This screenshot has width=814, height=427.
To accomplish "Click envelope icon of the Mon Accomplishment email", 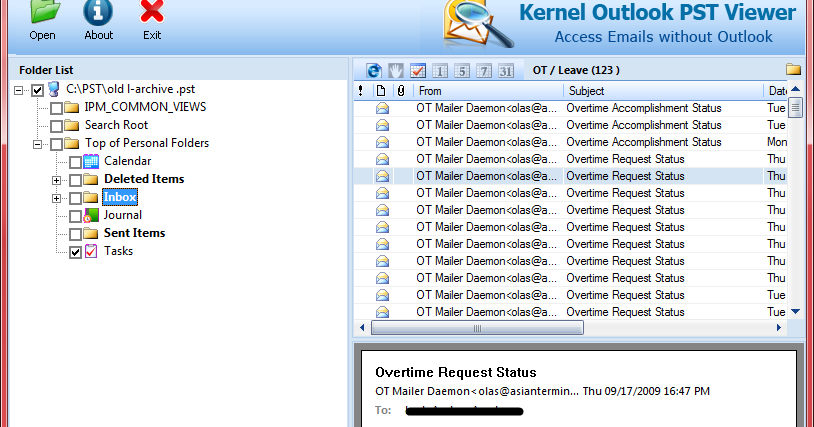I will click(383, 142).
